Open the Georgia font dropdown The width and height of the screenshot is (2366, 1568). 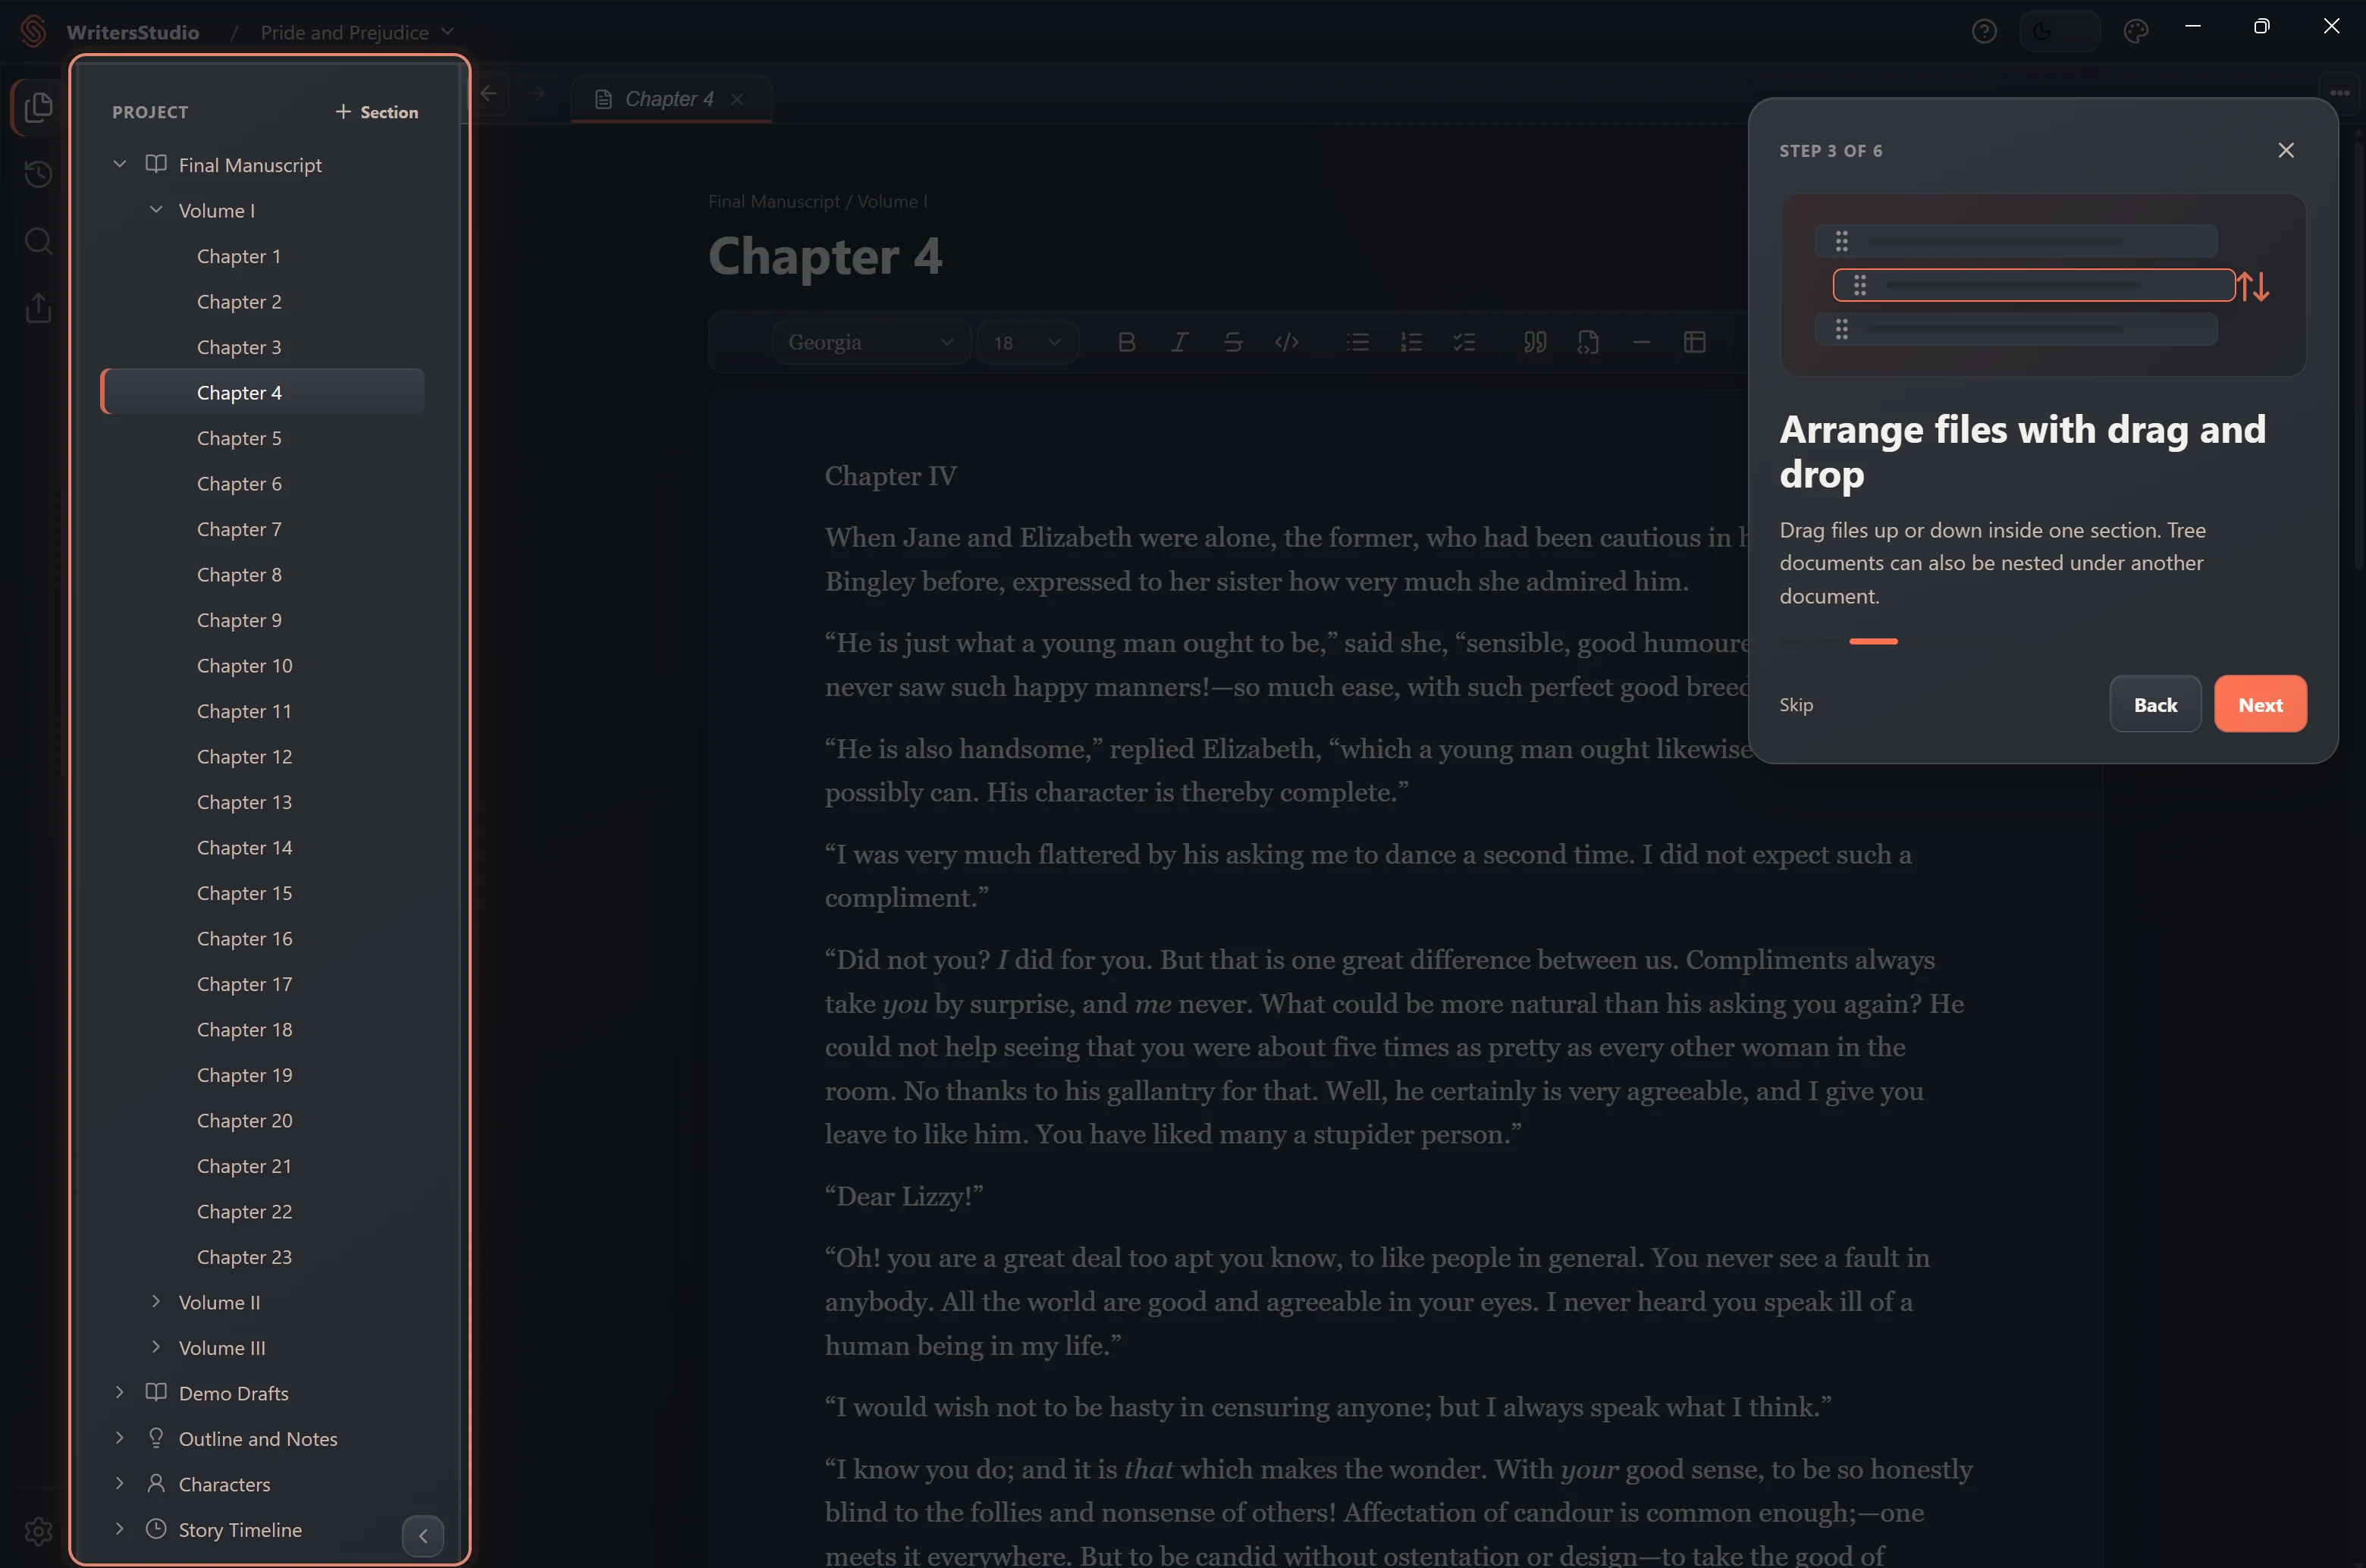pos(870,342)
